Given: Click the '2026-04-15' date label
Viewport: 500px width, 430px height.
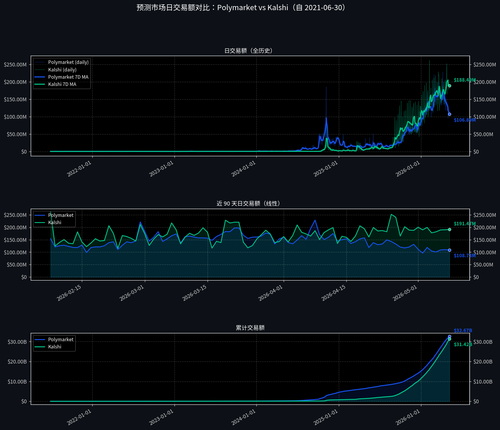Looking at the screenshot, I should pos(333,293).
